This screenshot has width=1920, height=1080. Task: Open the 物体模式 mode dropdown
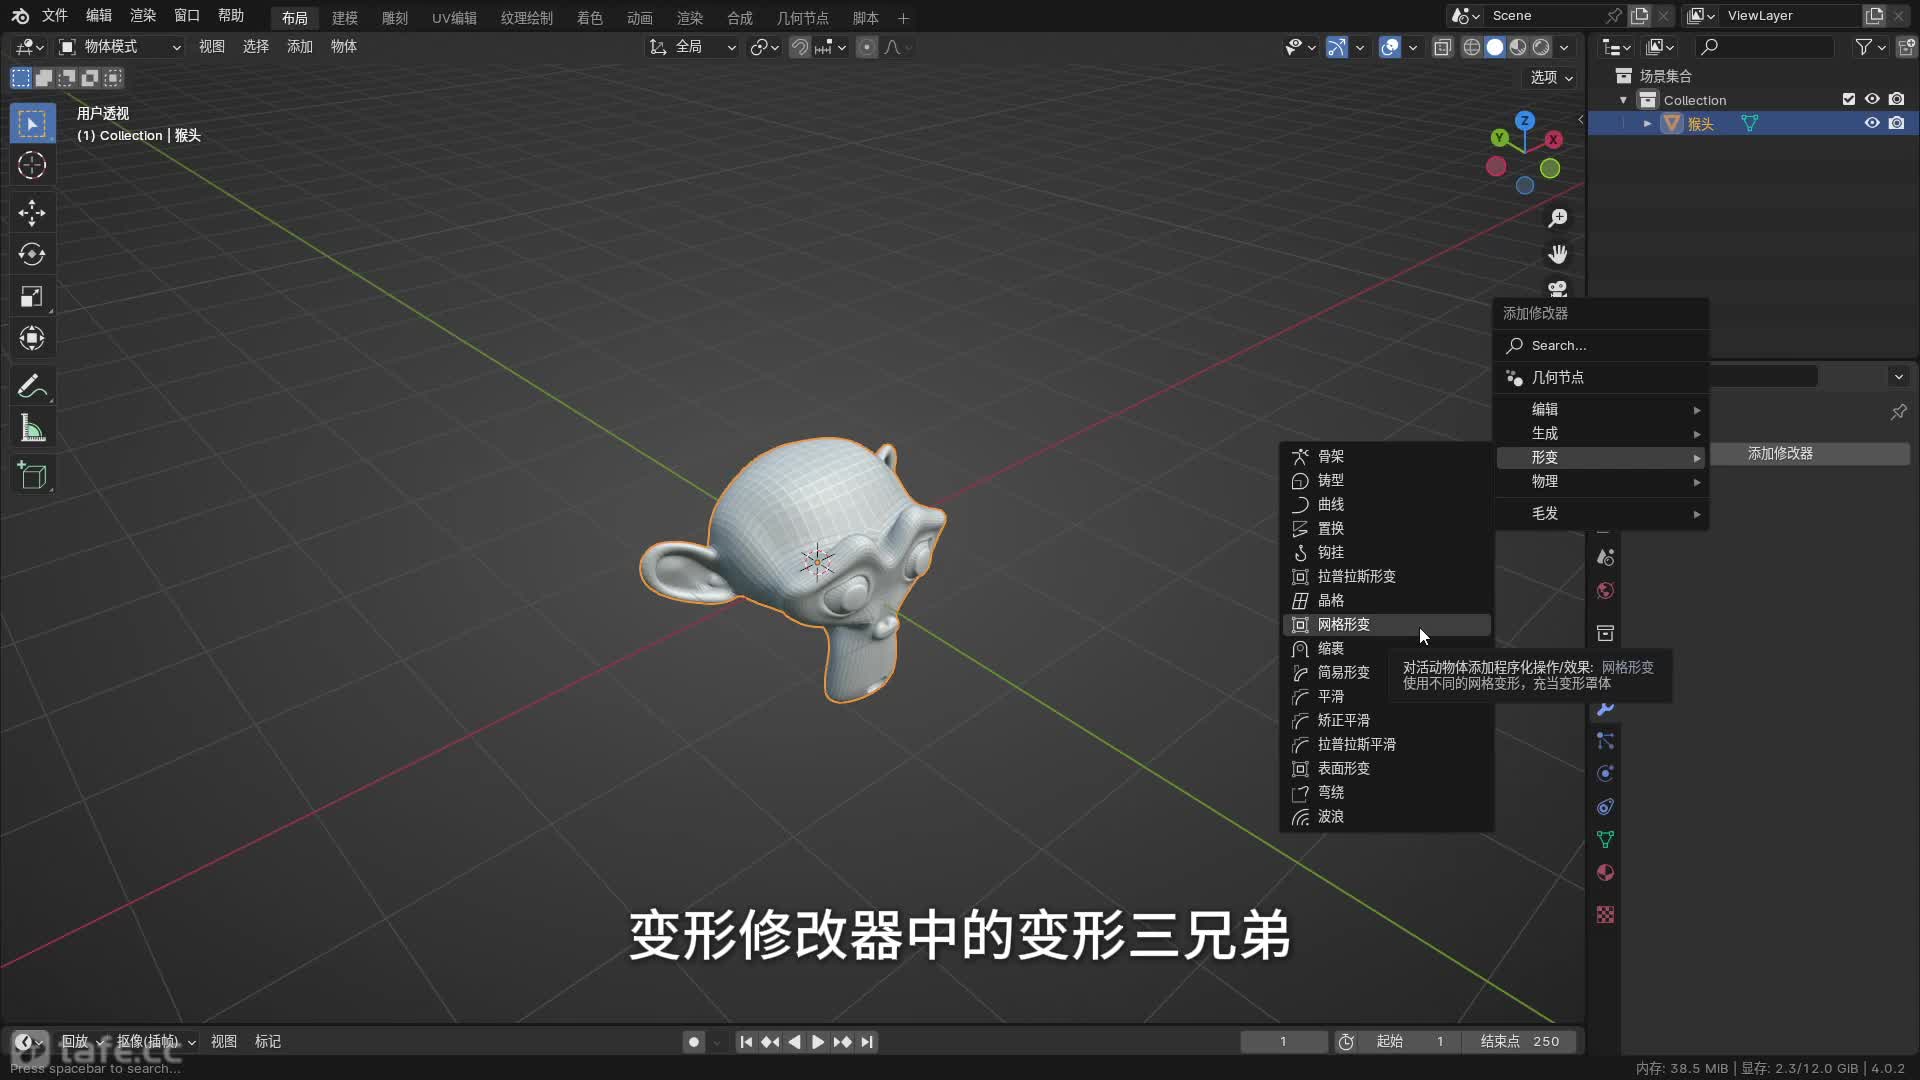[x=120, y=47]
